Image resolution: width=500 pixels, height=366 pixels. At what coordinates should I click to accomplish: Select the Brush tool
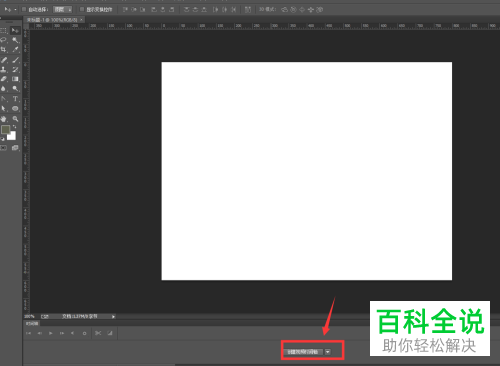pyautogui.click(x=15, y=60)
